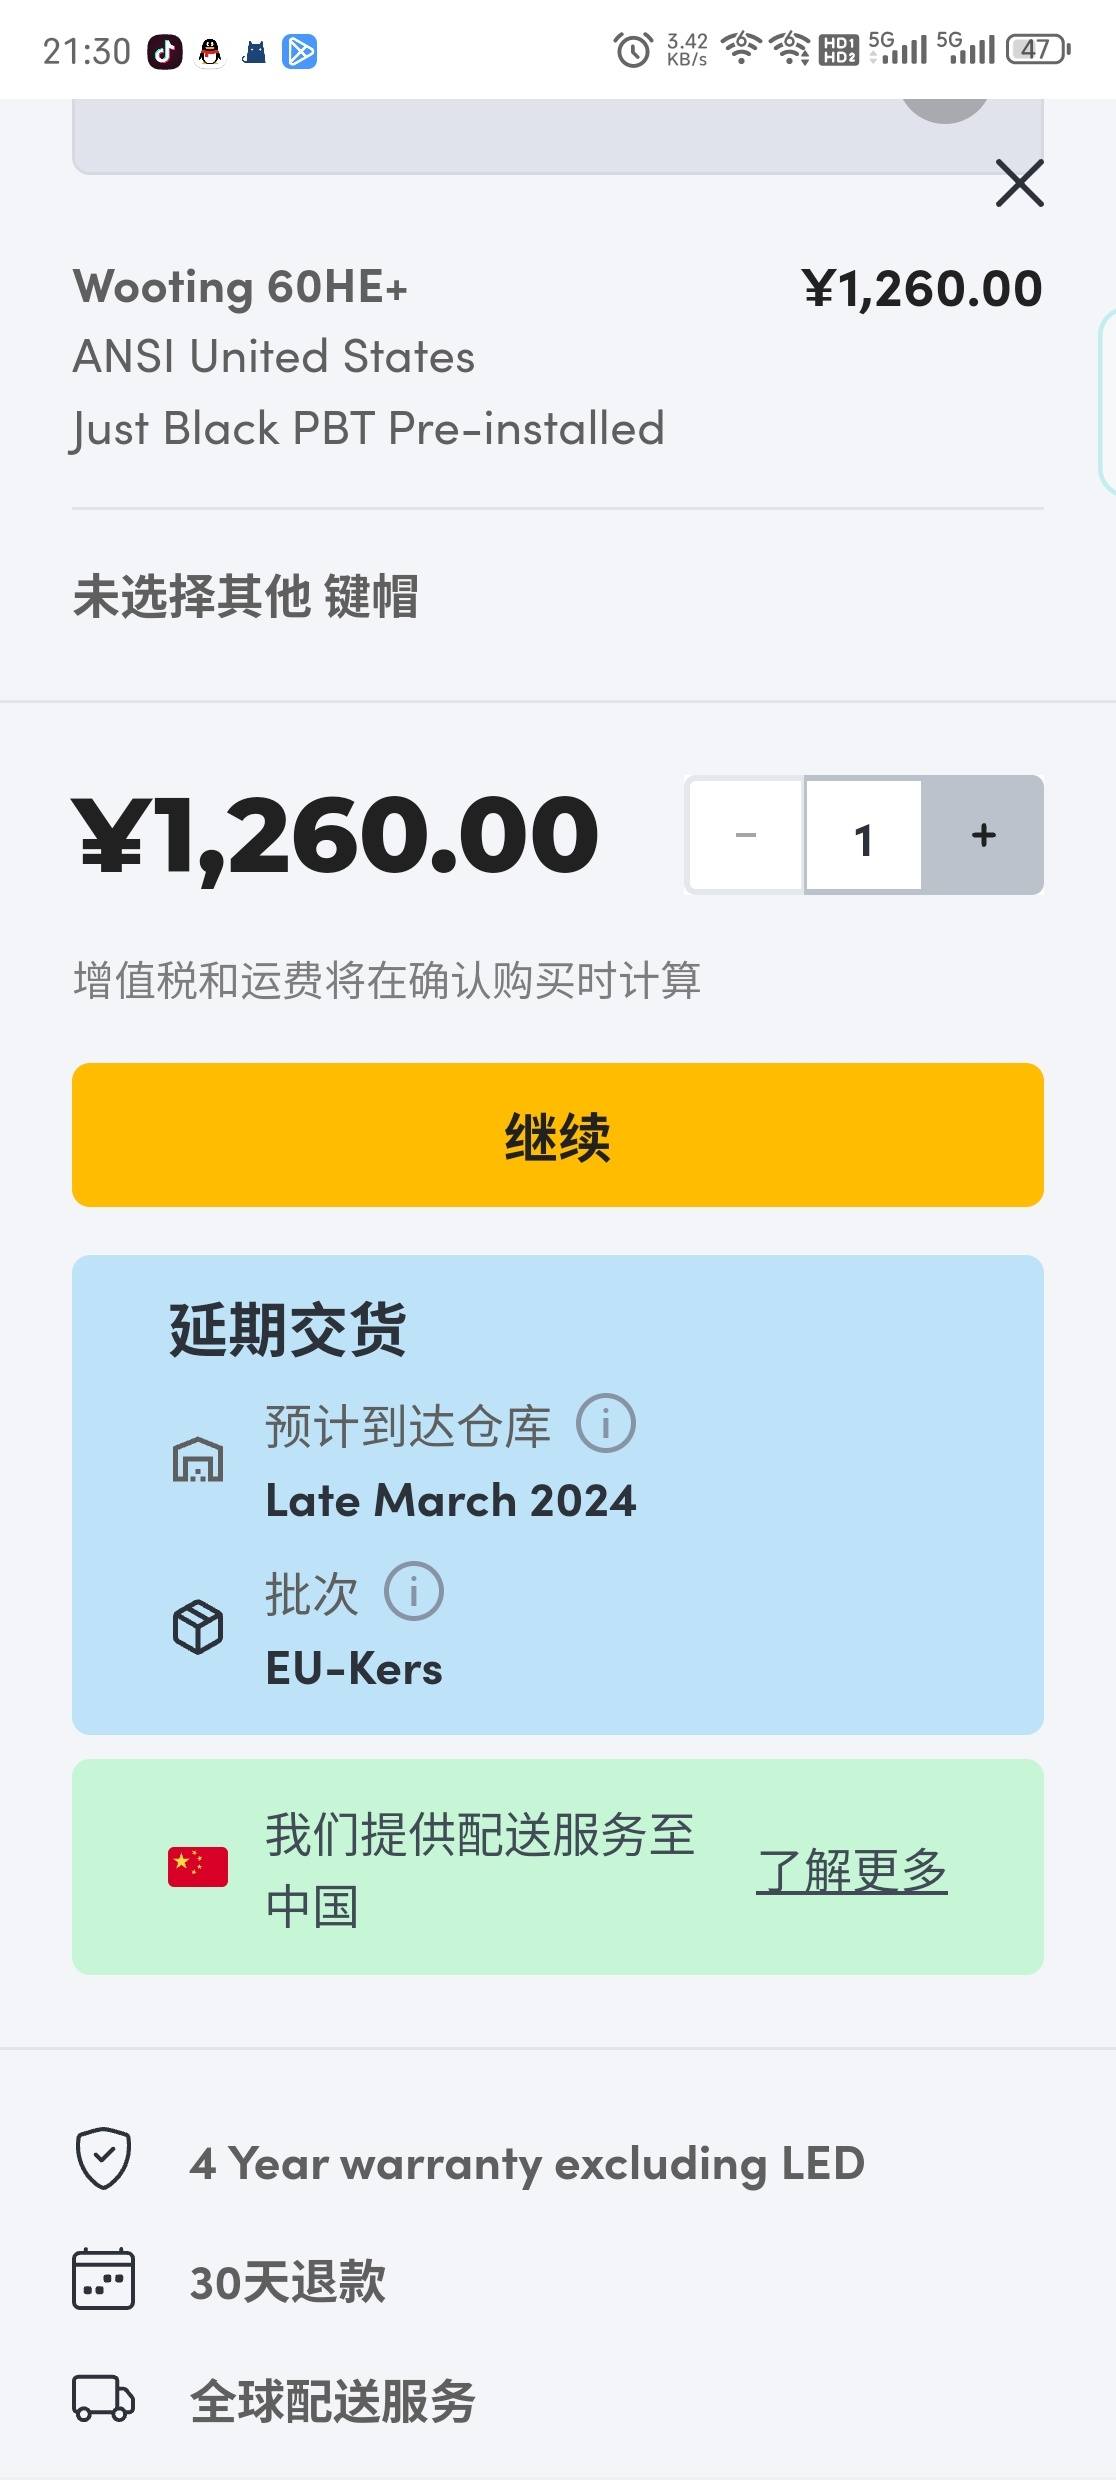Click the delivery truck icon
1116x2480 pixels.
pyautogui.click(x=103, y=2398)
